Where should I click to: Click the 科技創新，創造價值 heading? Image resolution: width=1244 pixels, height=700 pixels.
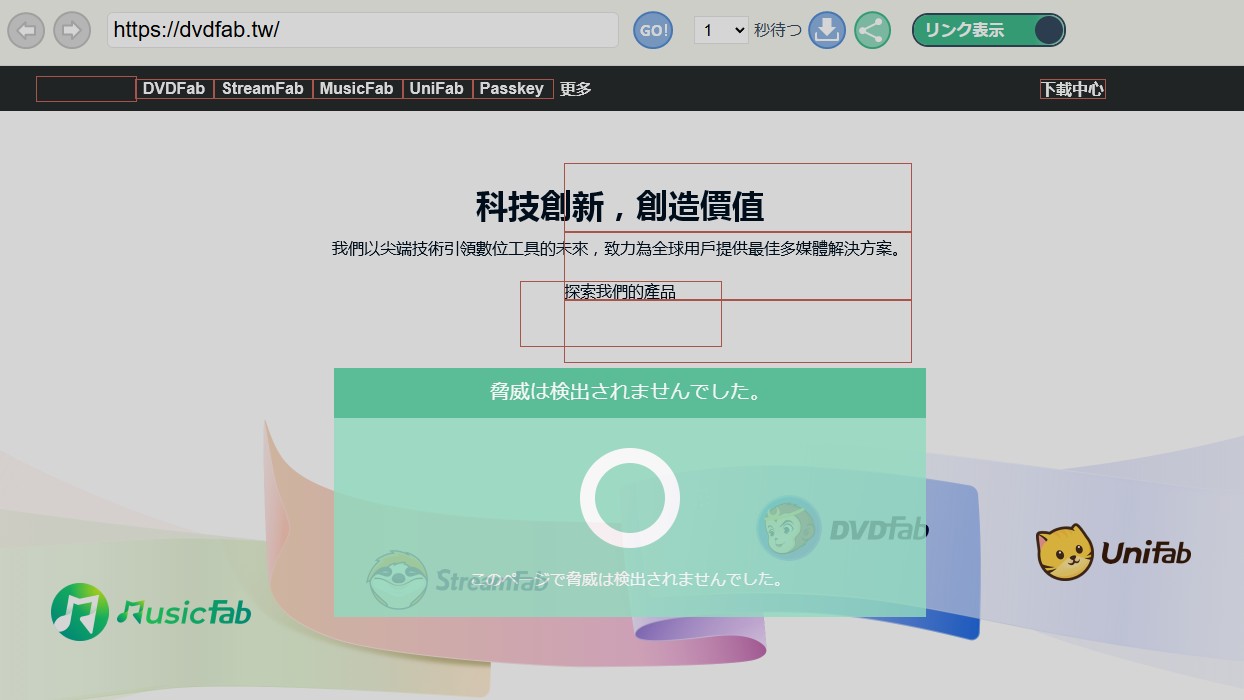620,207
